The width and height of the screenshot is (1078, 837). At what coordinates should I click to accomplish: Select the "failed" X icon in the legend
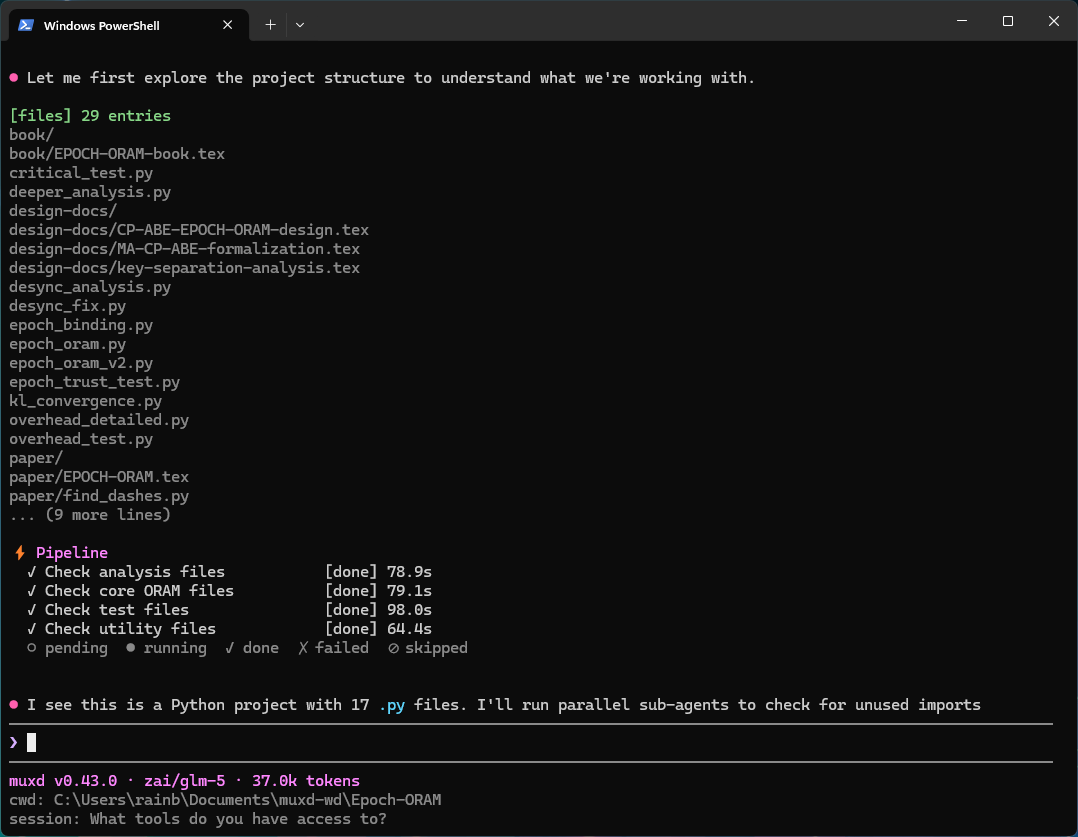tap(302, 647)
